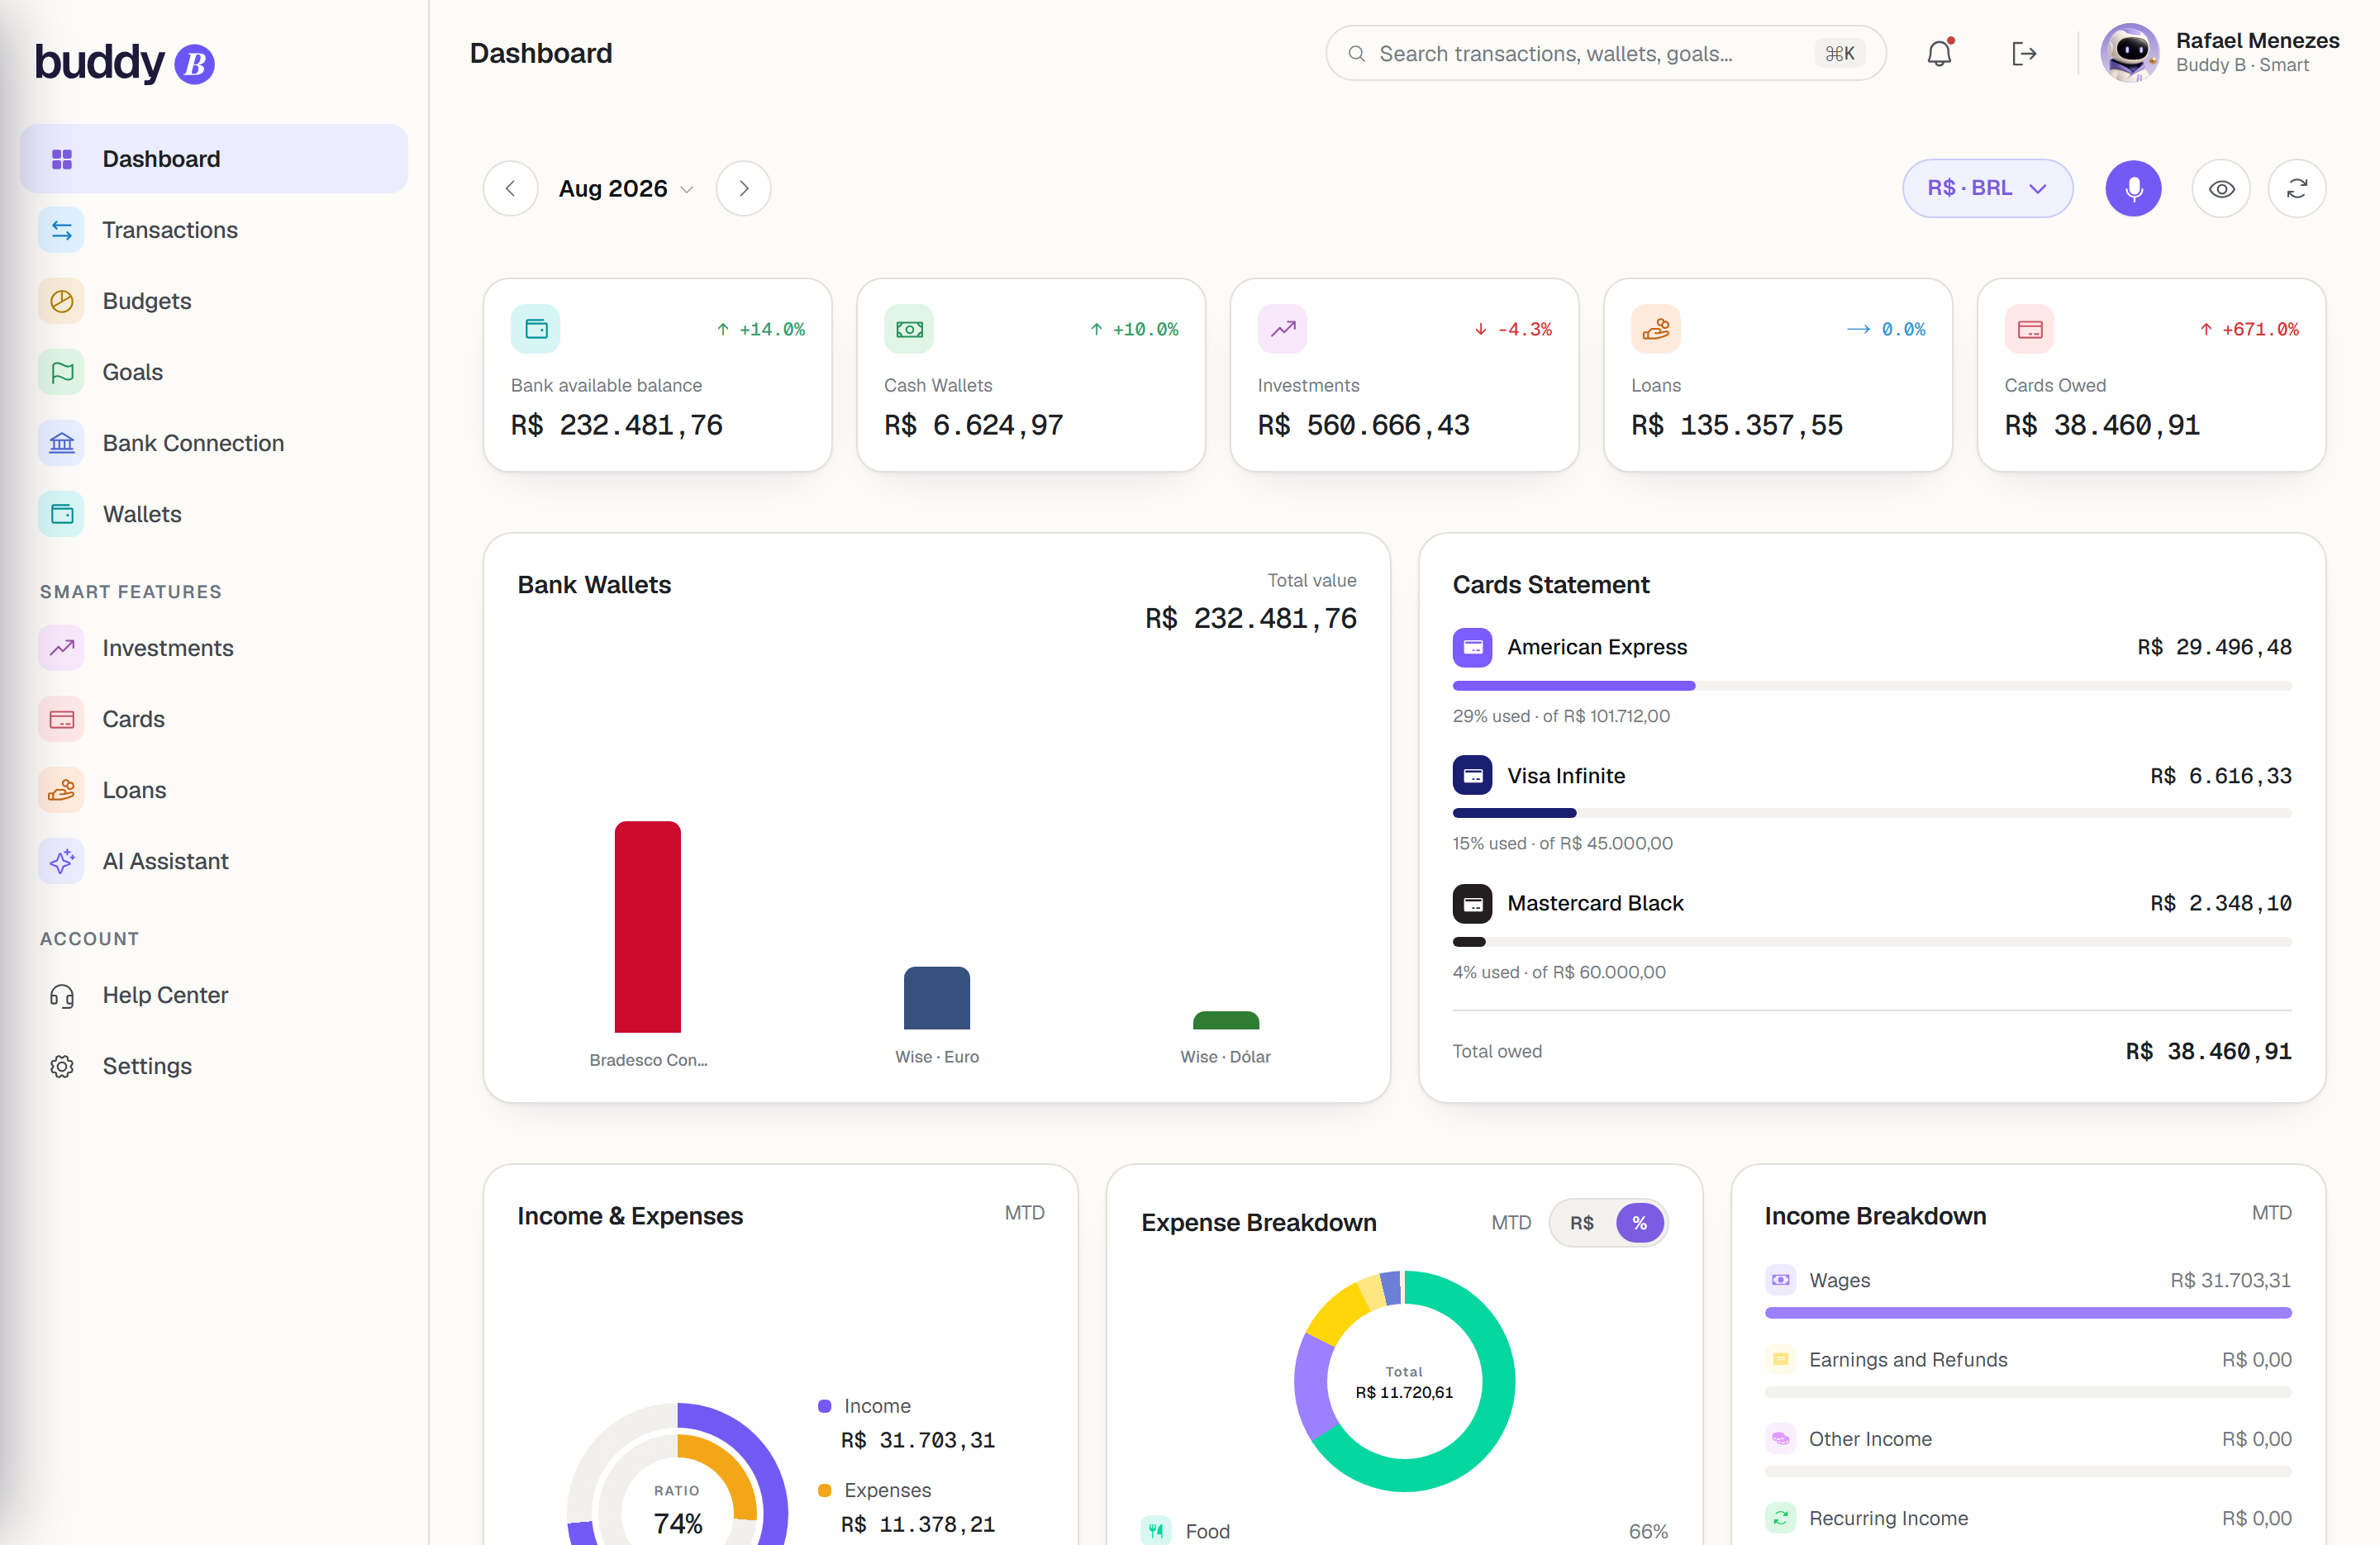The width and height of the screenshot is (2380, 1545).
Task: Click the Loans R$ 135.357,55 value
Action: pos(1737,426)
